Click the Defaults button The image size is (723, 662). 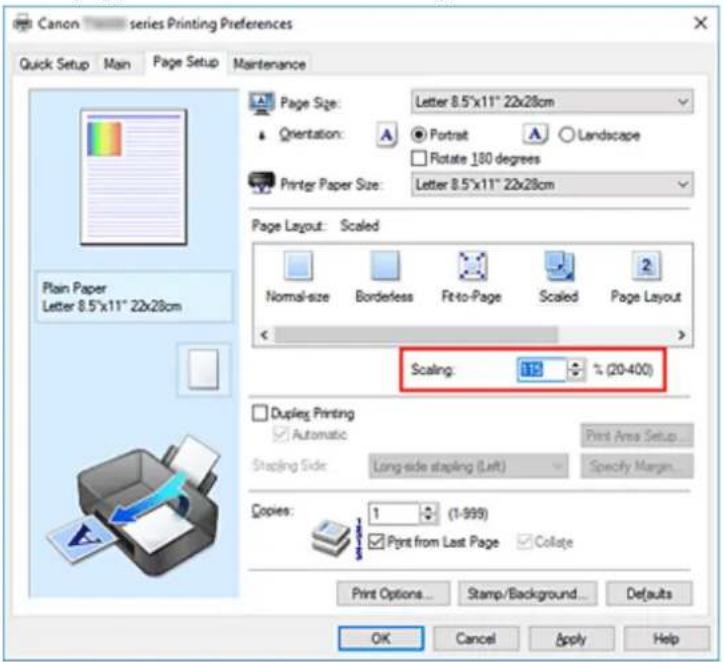[x=649, y=593]
